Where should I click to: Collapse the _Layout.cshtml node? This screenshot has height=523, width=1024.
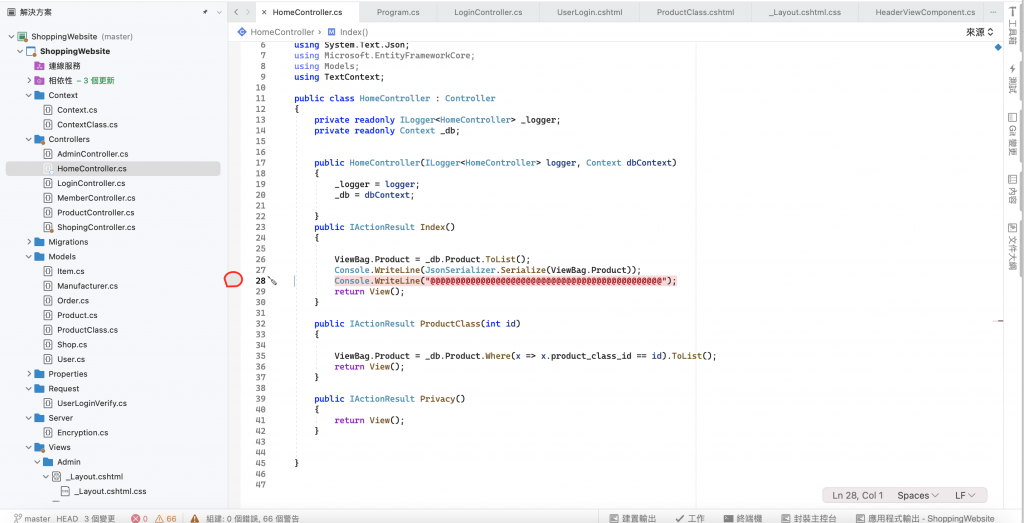pyautogui.click(x=46, y=477)
